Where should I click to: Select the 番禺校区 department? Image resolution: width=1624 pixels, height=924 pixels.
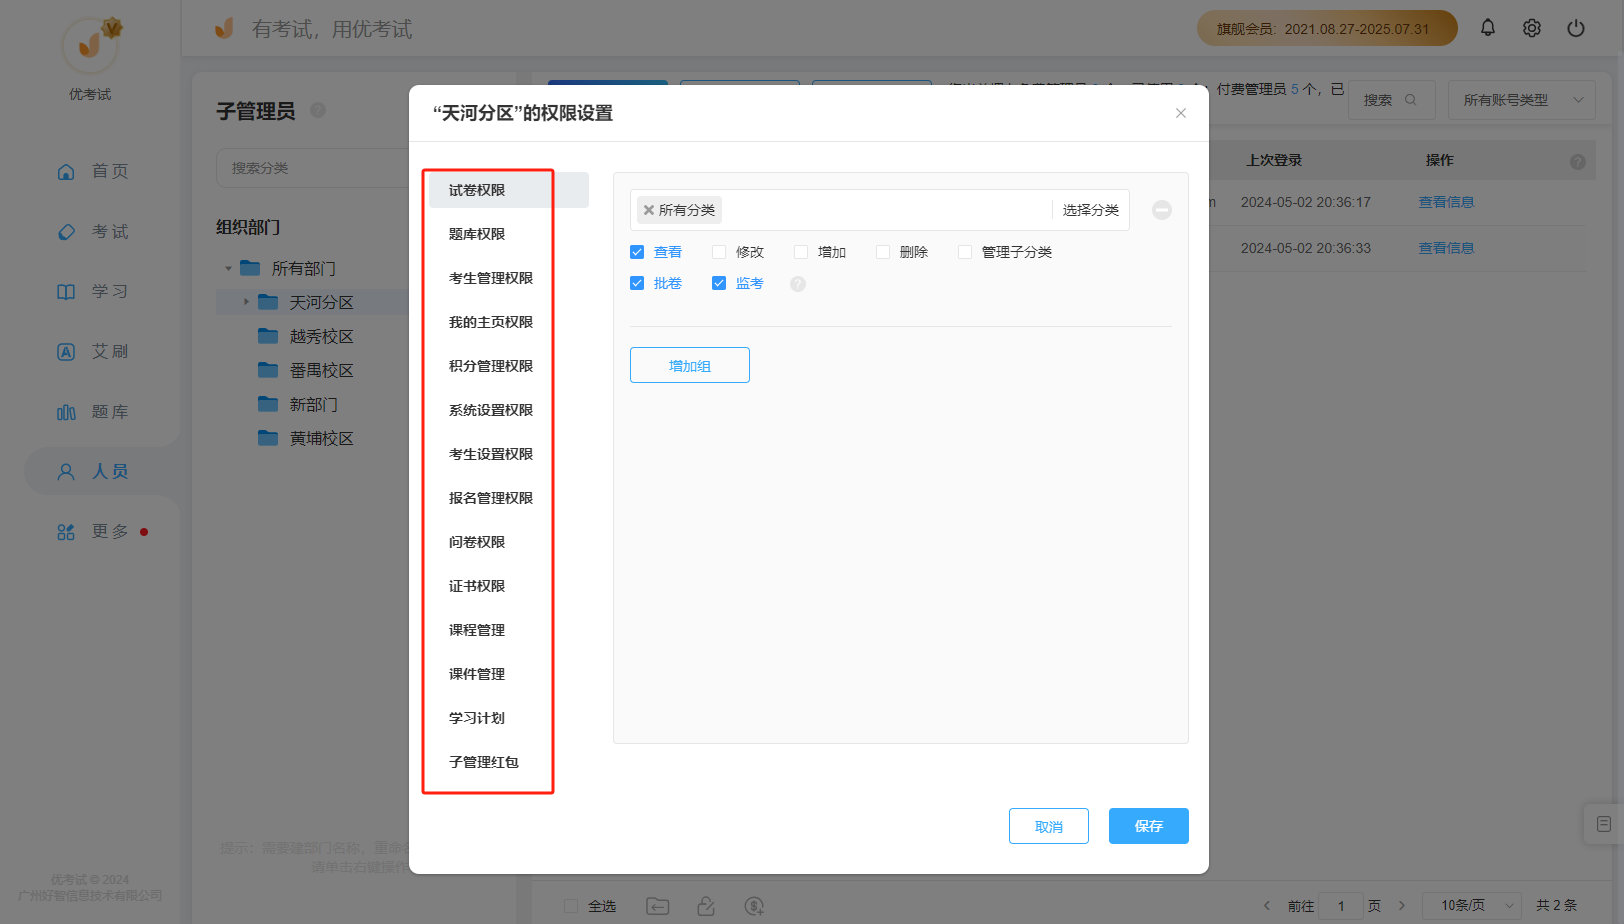pos(321,370)
